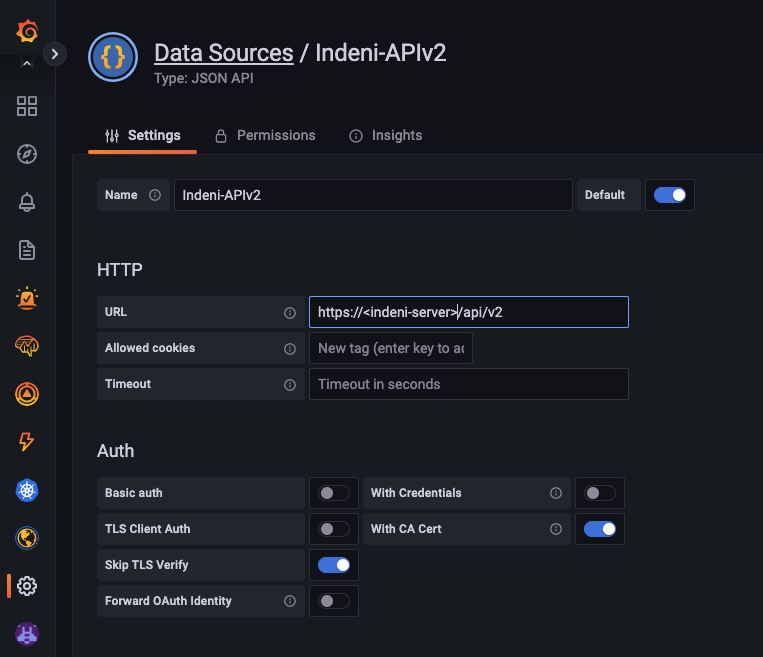Click the info icon beside URL label
The image size is (763, 657).
click(x=290, y=313)
